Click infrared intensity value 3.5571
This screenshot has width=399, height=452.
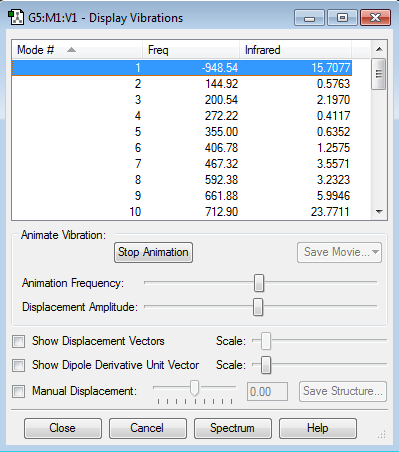333,164
